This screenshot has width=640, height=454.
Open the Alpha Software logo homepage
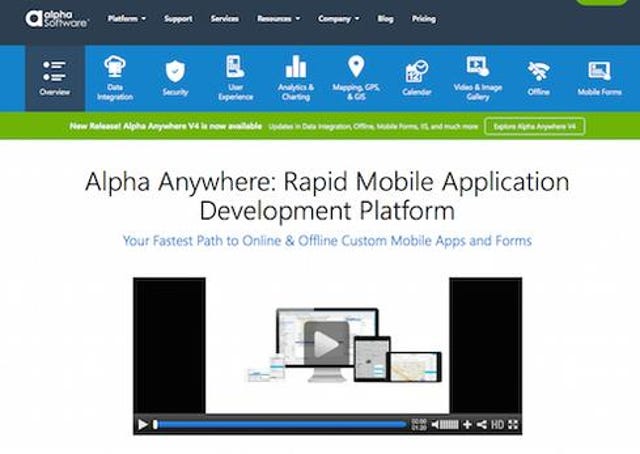click(x=56, y=19)
